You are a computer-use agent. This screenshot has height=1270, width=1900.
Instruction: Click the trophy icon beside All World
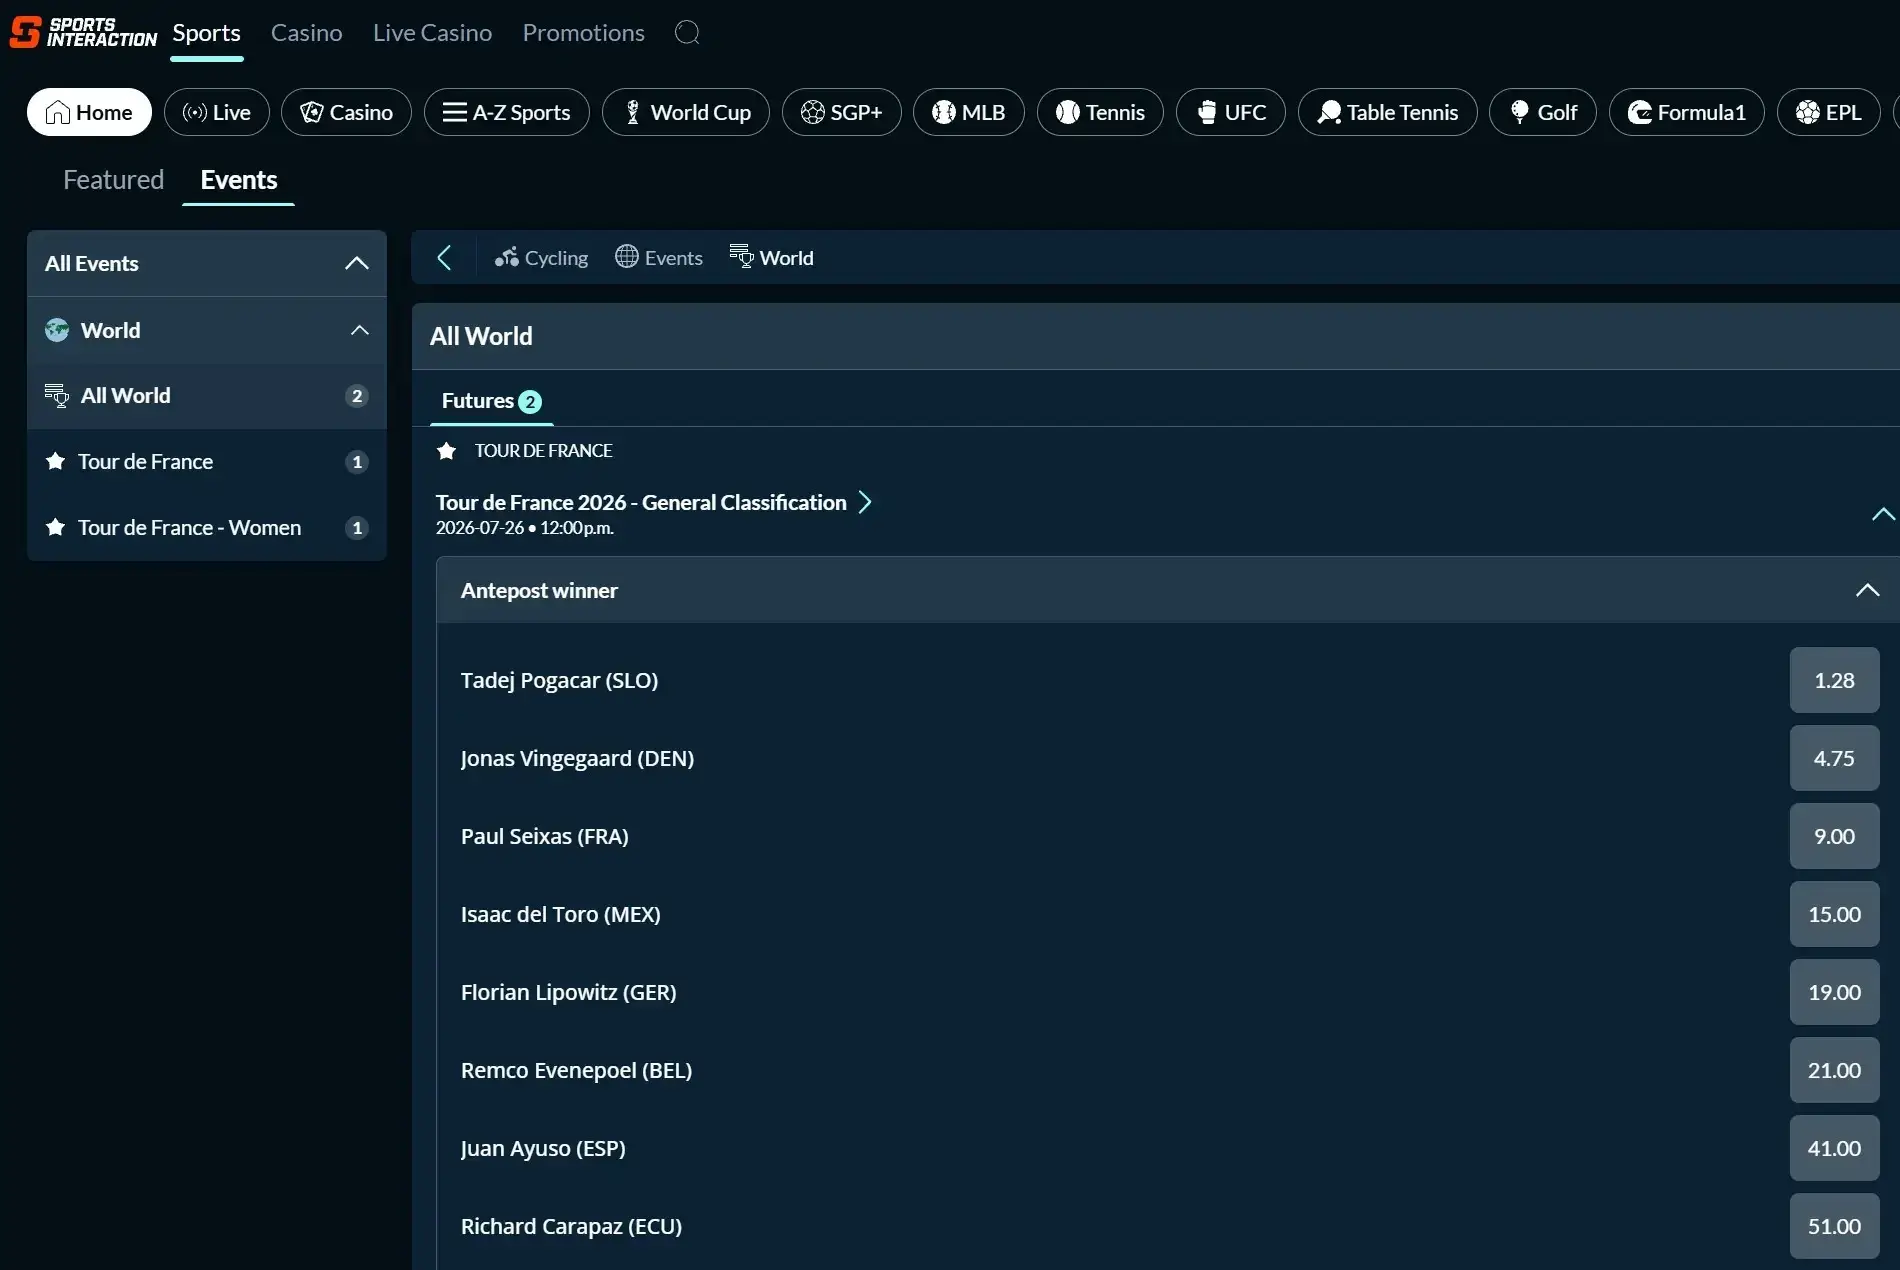point(57,396)
